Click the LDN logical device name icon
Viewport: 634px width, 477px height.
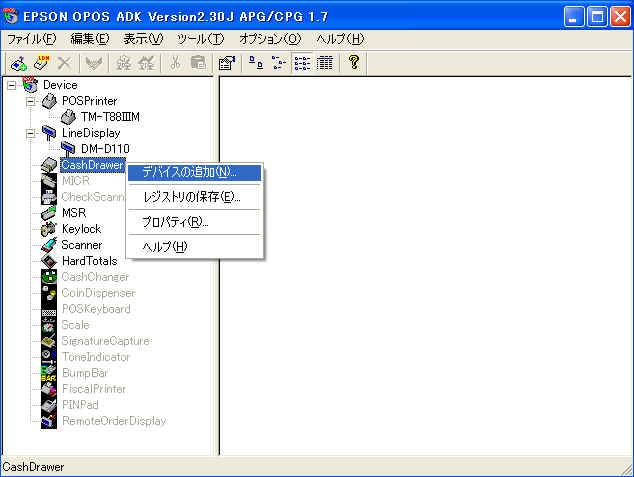pos(42,63)
